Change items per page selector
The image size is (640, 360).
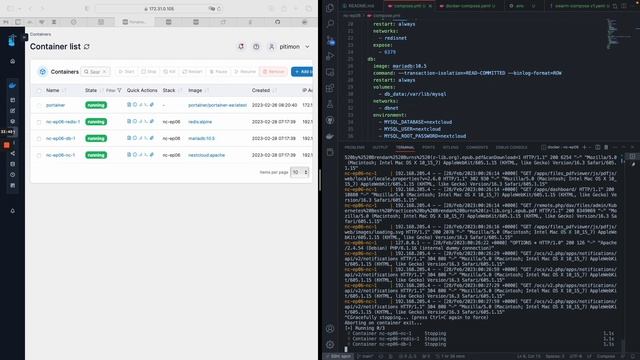coord(299,172)
